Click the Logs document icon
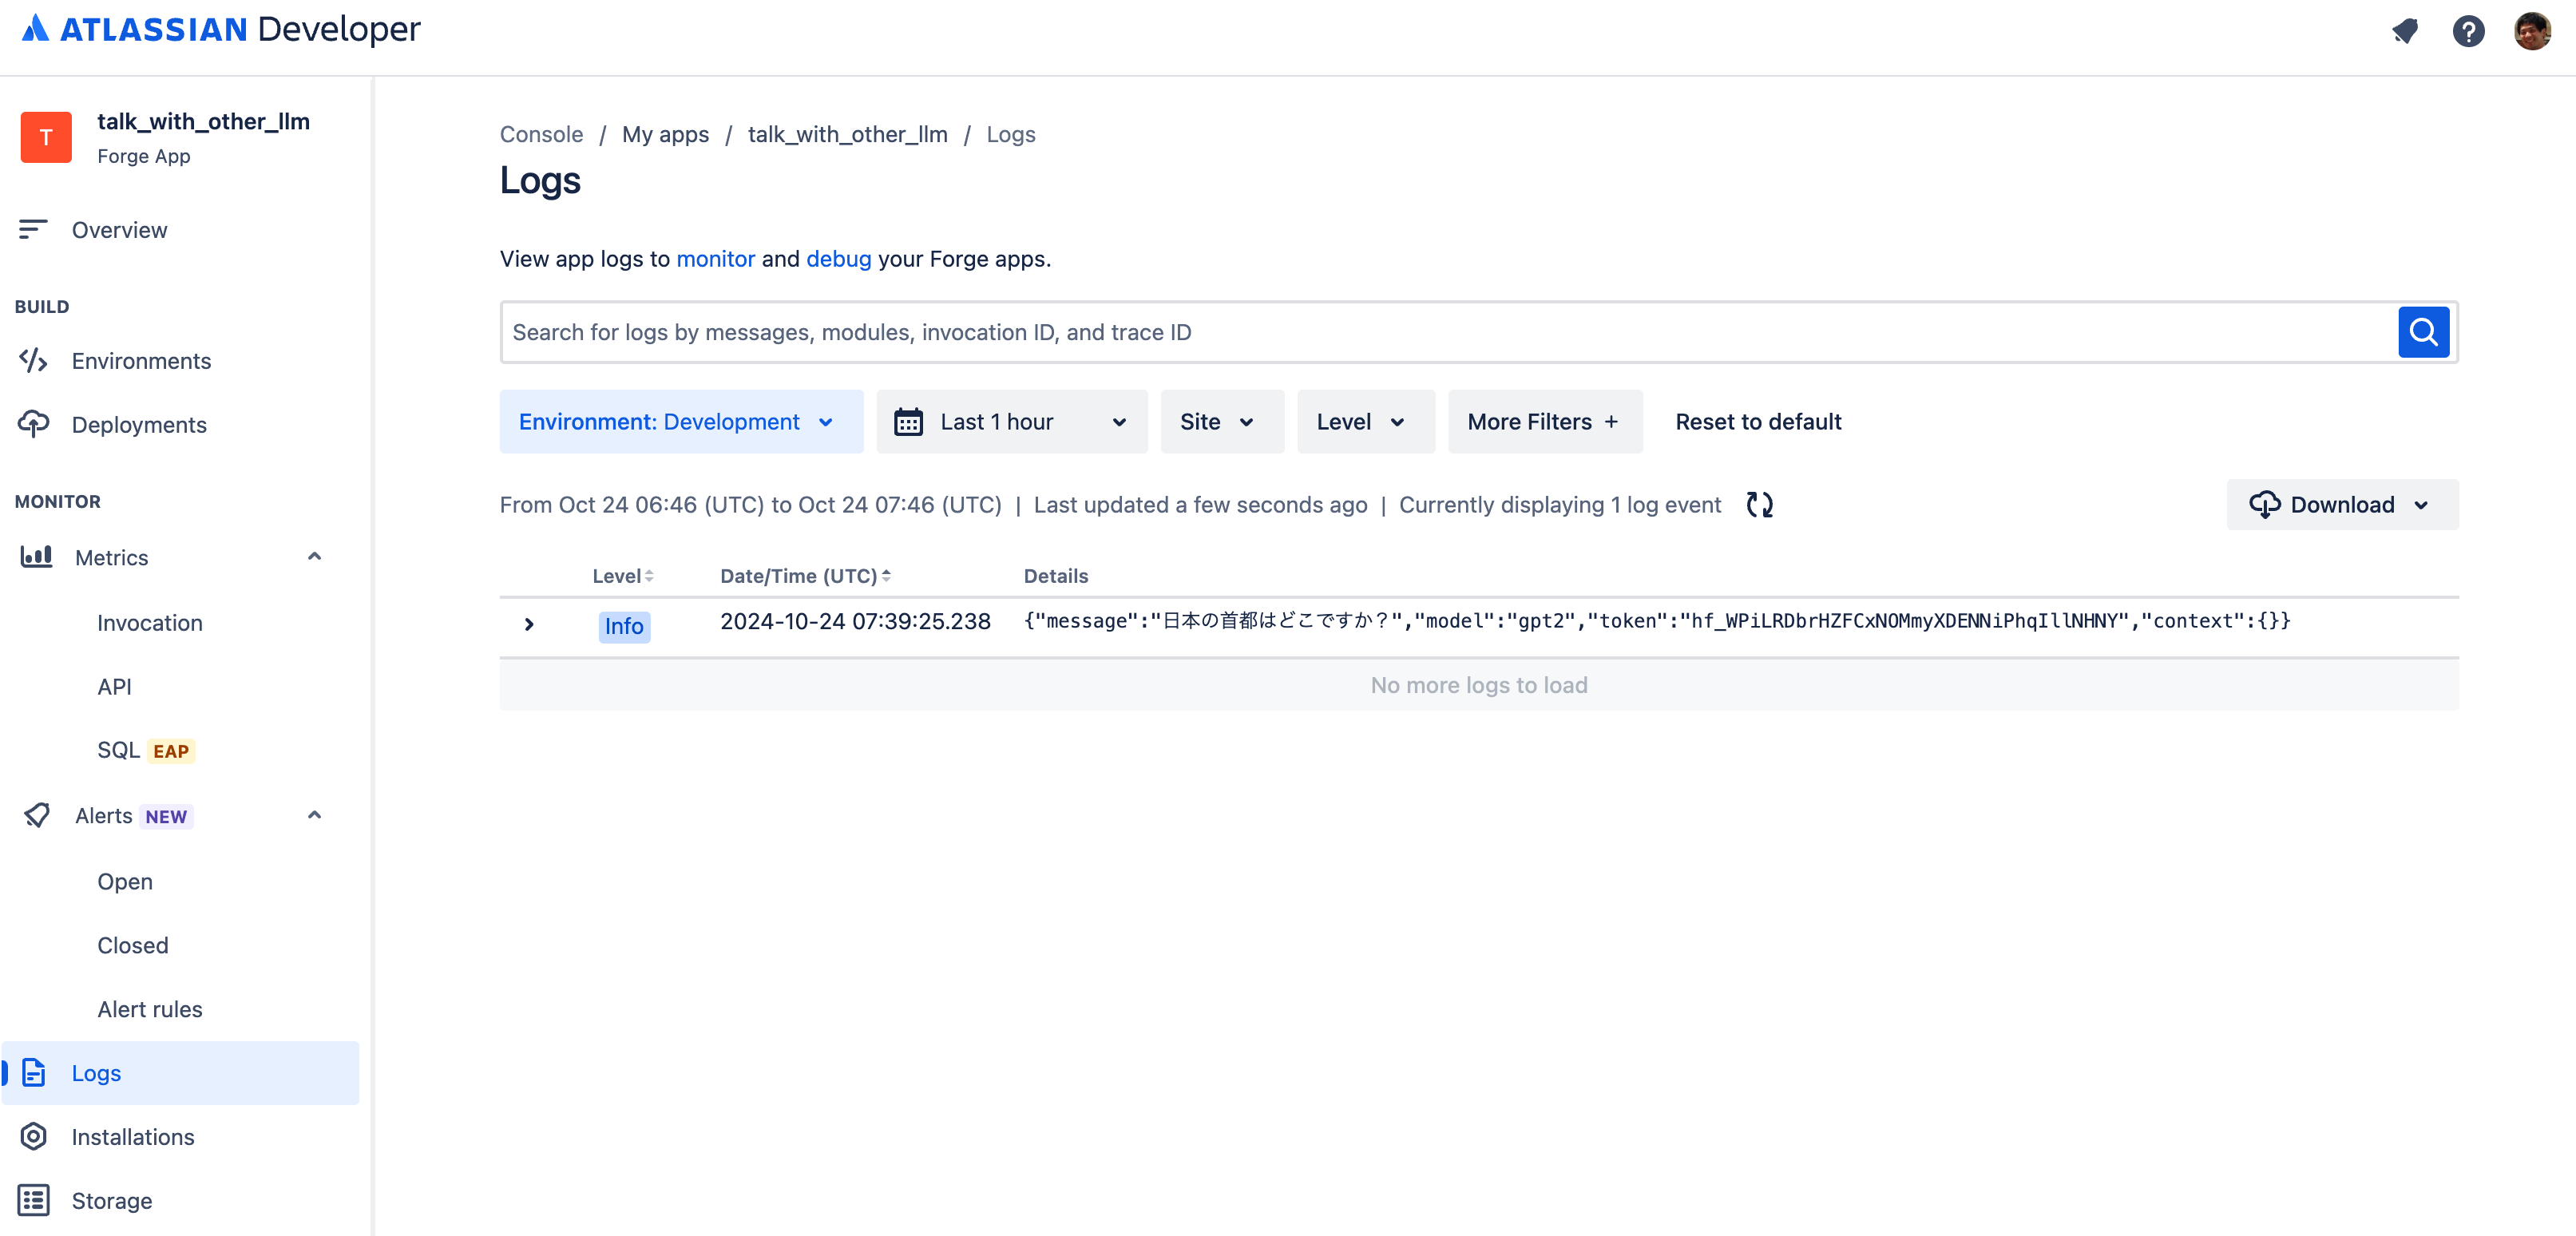This screenshot has width=2576, height=1236. point(33,1073)
